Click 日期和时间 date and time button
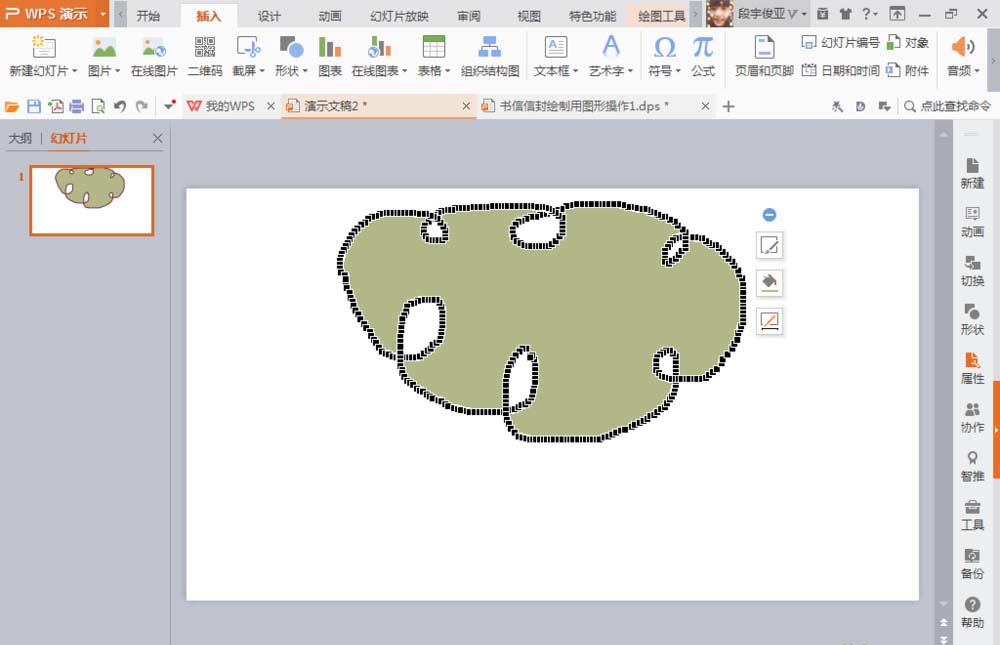Image resolution: width=1000 pixels, height=645 pixels. click(x=840, y=70)
